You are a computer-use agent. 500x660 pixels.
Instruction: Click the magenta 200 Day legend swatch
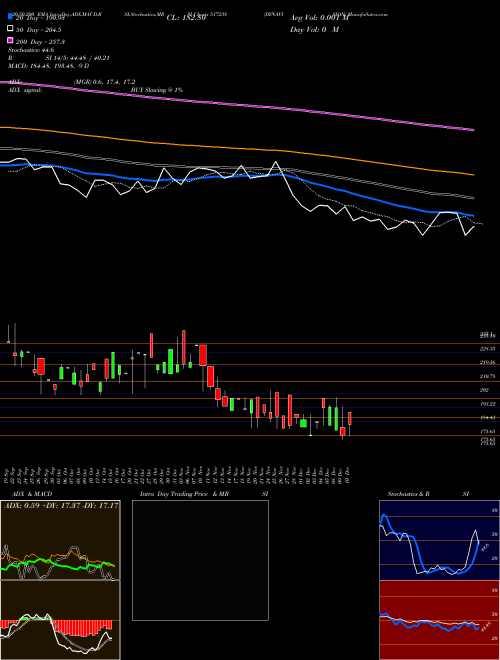[x=11, y=40]
